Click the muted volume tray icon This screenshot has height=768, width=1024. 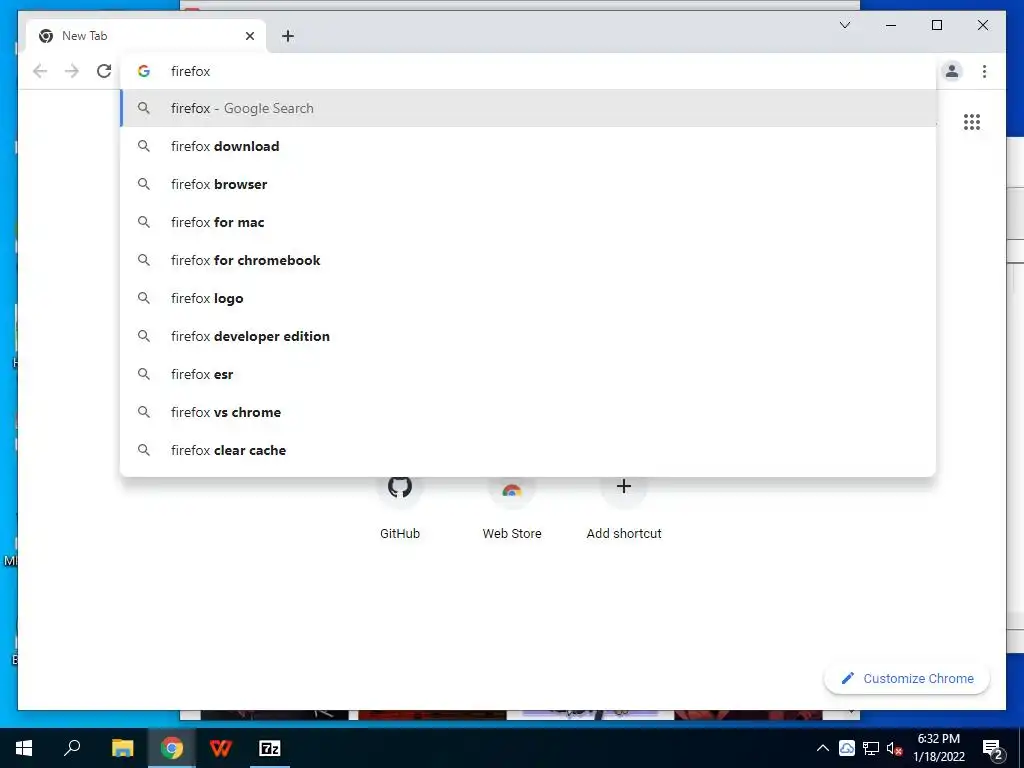[x=894, y=748]
